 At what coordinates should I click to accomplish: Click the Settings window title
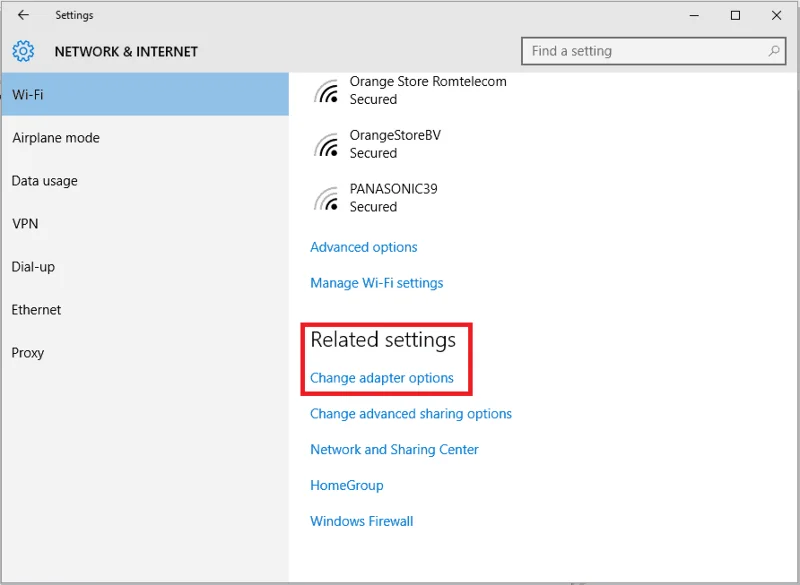[x=74, y=15]
